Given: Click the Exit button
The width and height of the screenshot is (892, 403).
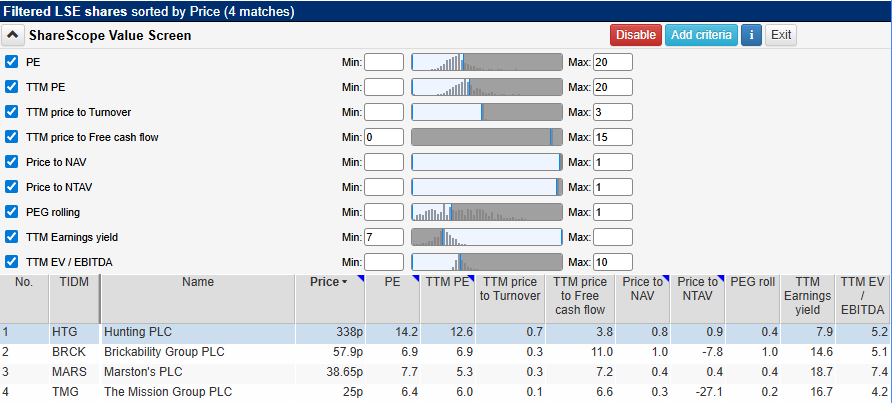Looking at the screenshot, I should pyautogui.click(x=781, y=35).
